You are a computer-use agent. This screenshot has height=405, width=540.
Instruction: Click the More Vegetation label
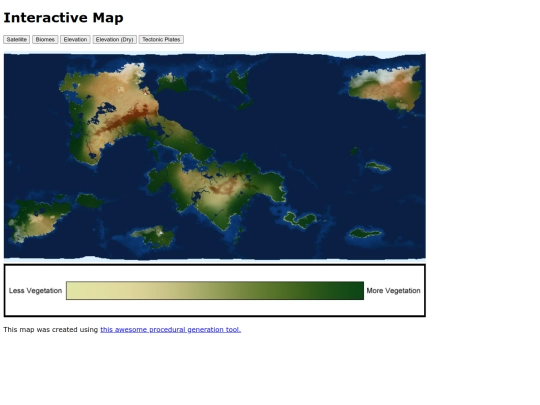coord(393,291)
